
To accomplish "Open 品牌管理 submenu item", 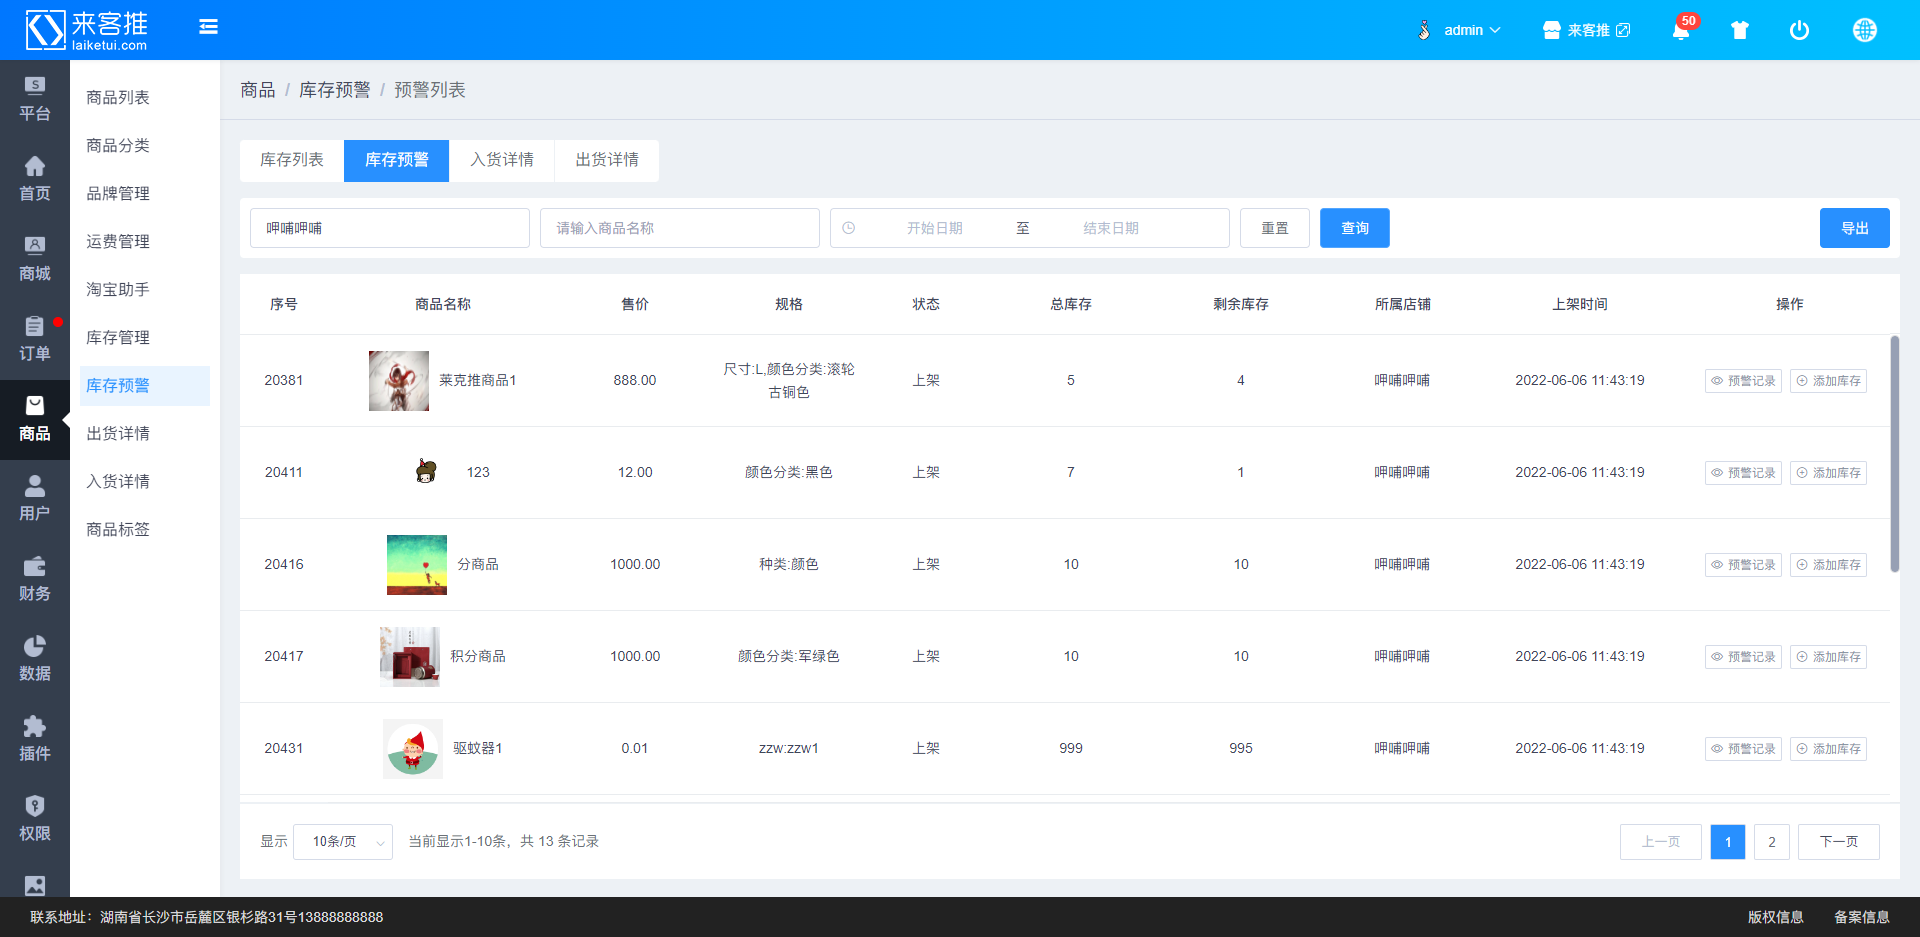I will [x=145, y=193].
